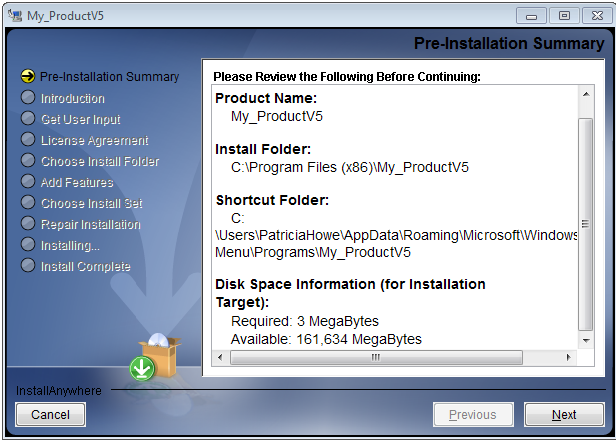Select the Repair Installation step
The width and height of the screenshot is (616, 440).
pyautogui.click(x=90, y=224)
